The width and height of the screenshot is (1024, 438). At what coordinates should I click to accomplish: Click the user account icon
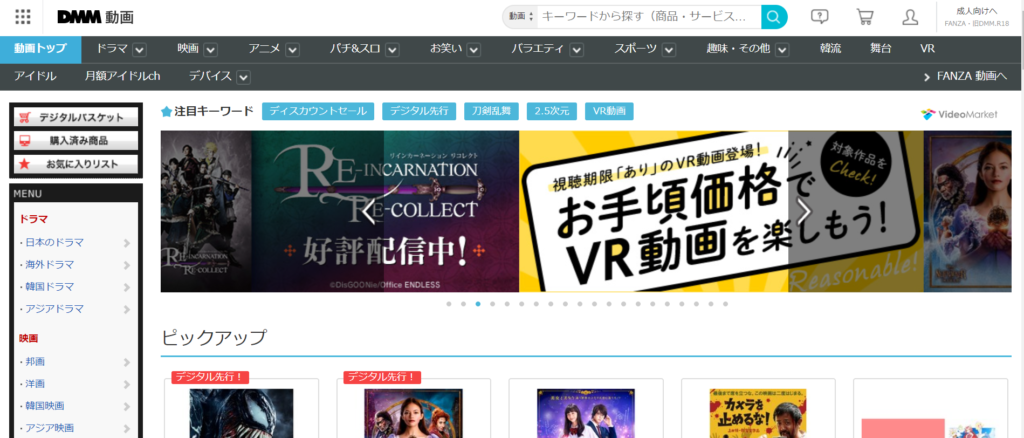pos(910,17)
